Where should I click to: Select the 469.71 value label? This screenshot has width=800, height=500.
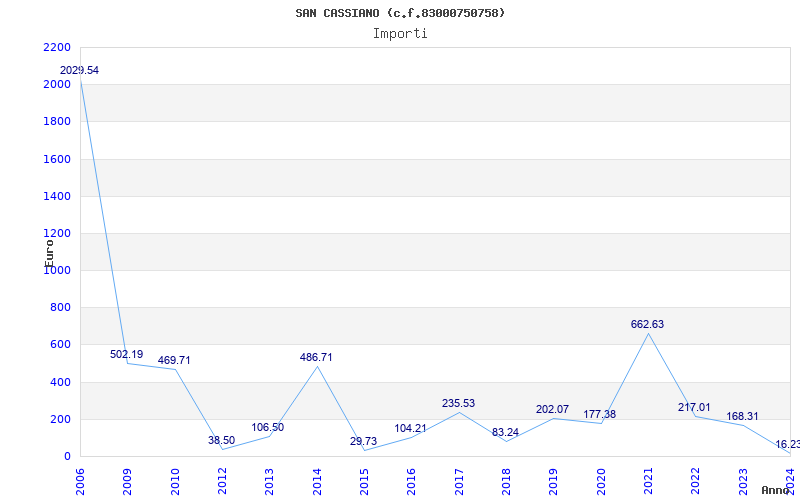174,360
